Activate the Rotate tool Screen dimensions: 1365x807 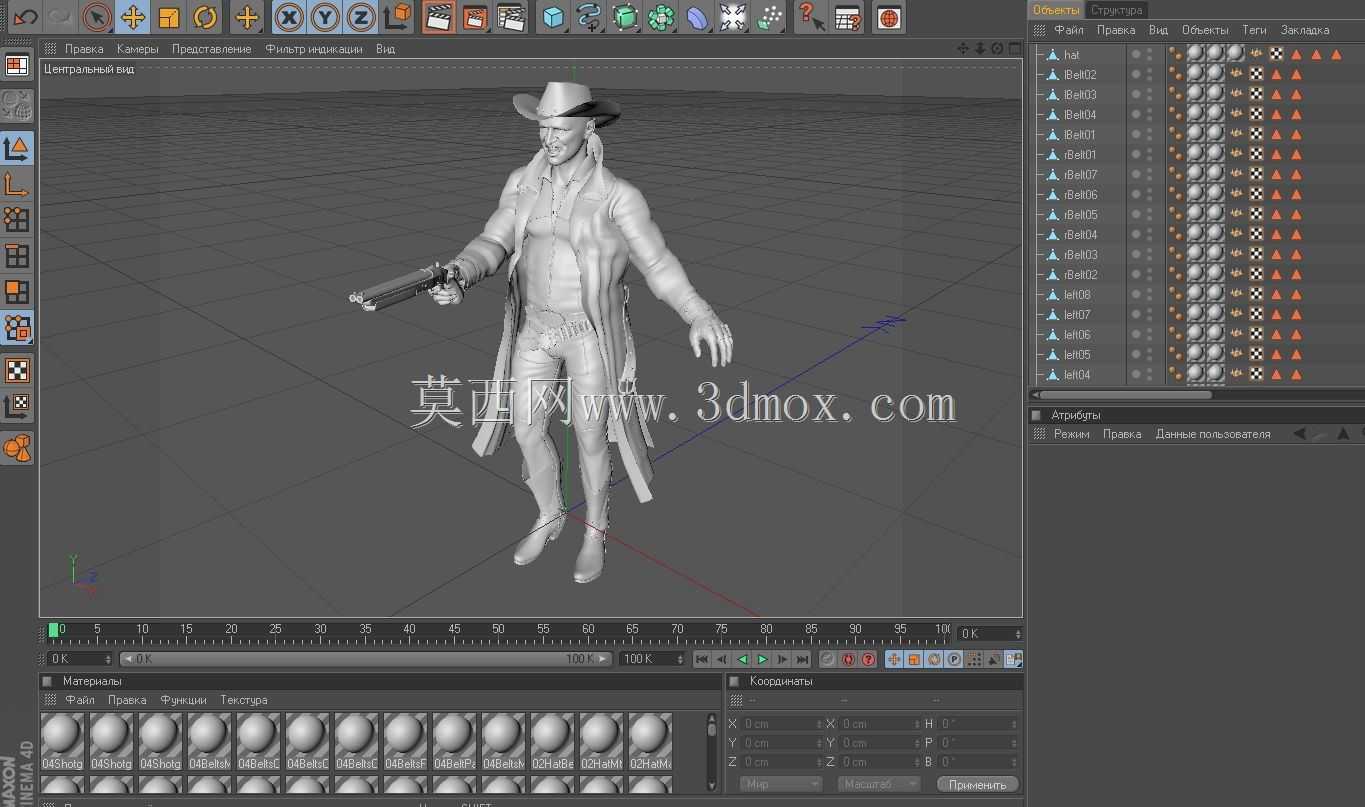click(x=205, y=17)
